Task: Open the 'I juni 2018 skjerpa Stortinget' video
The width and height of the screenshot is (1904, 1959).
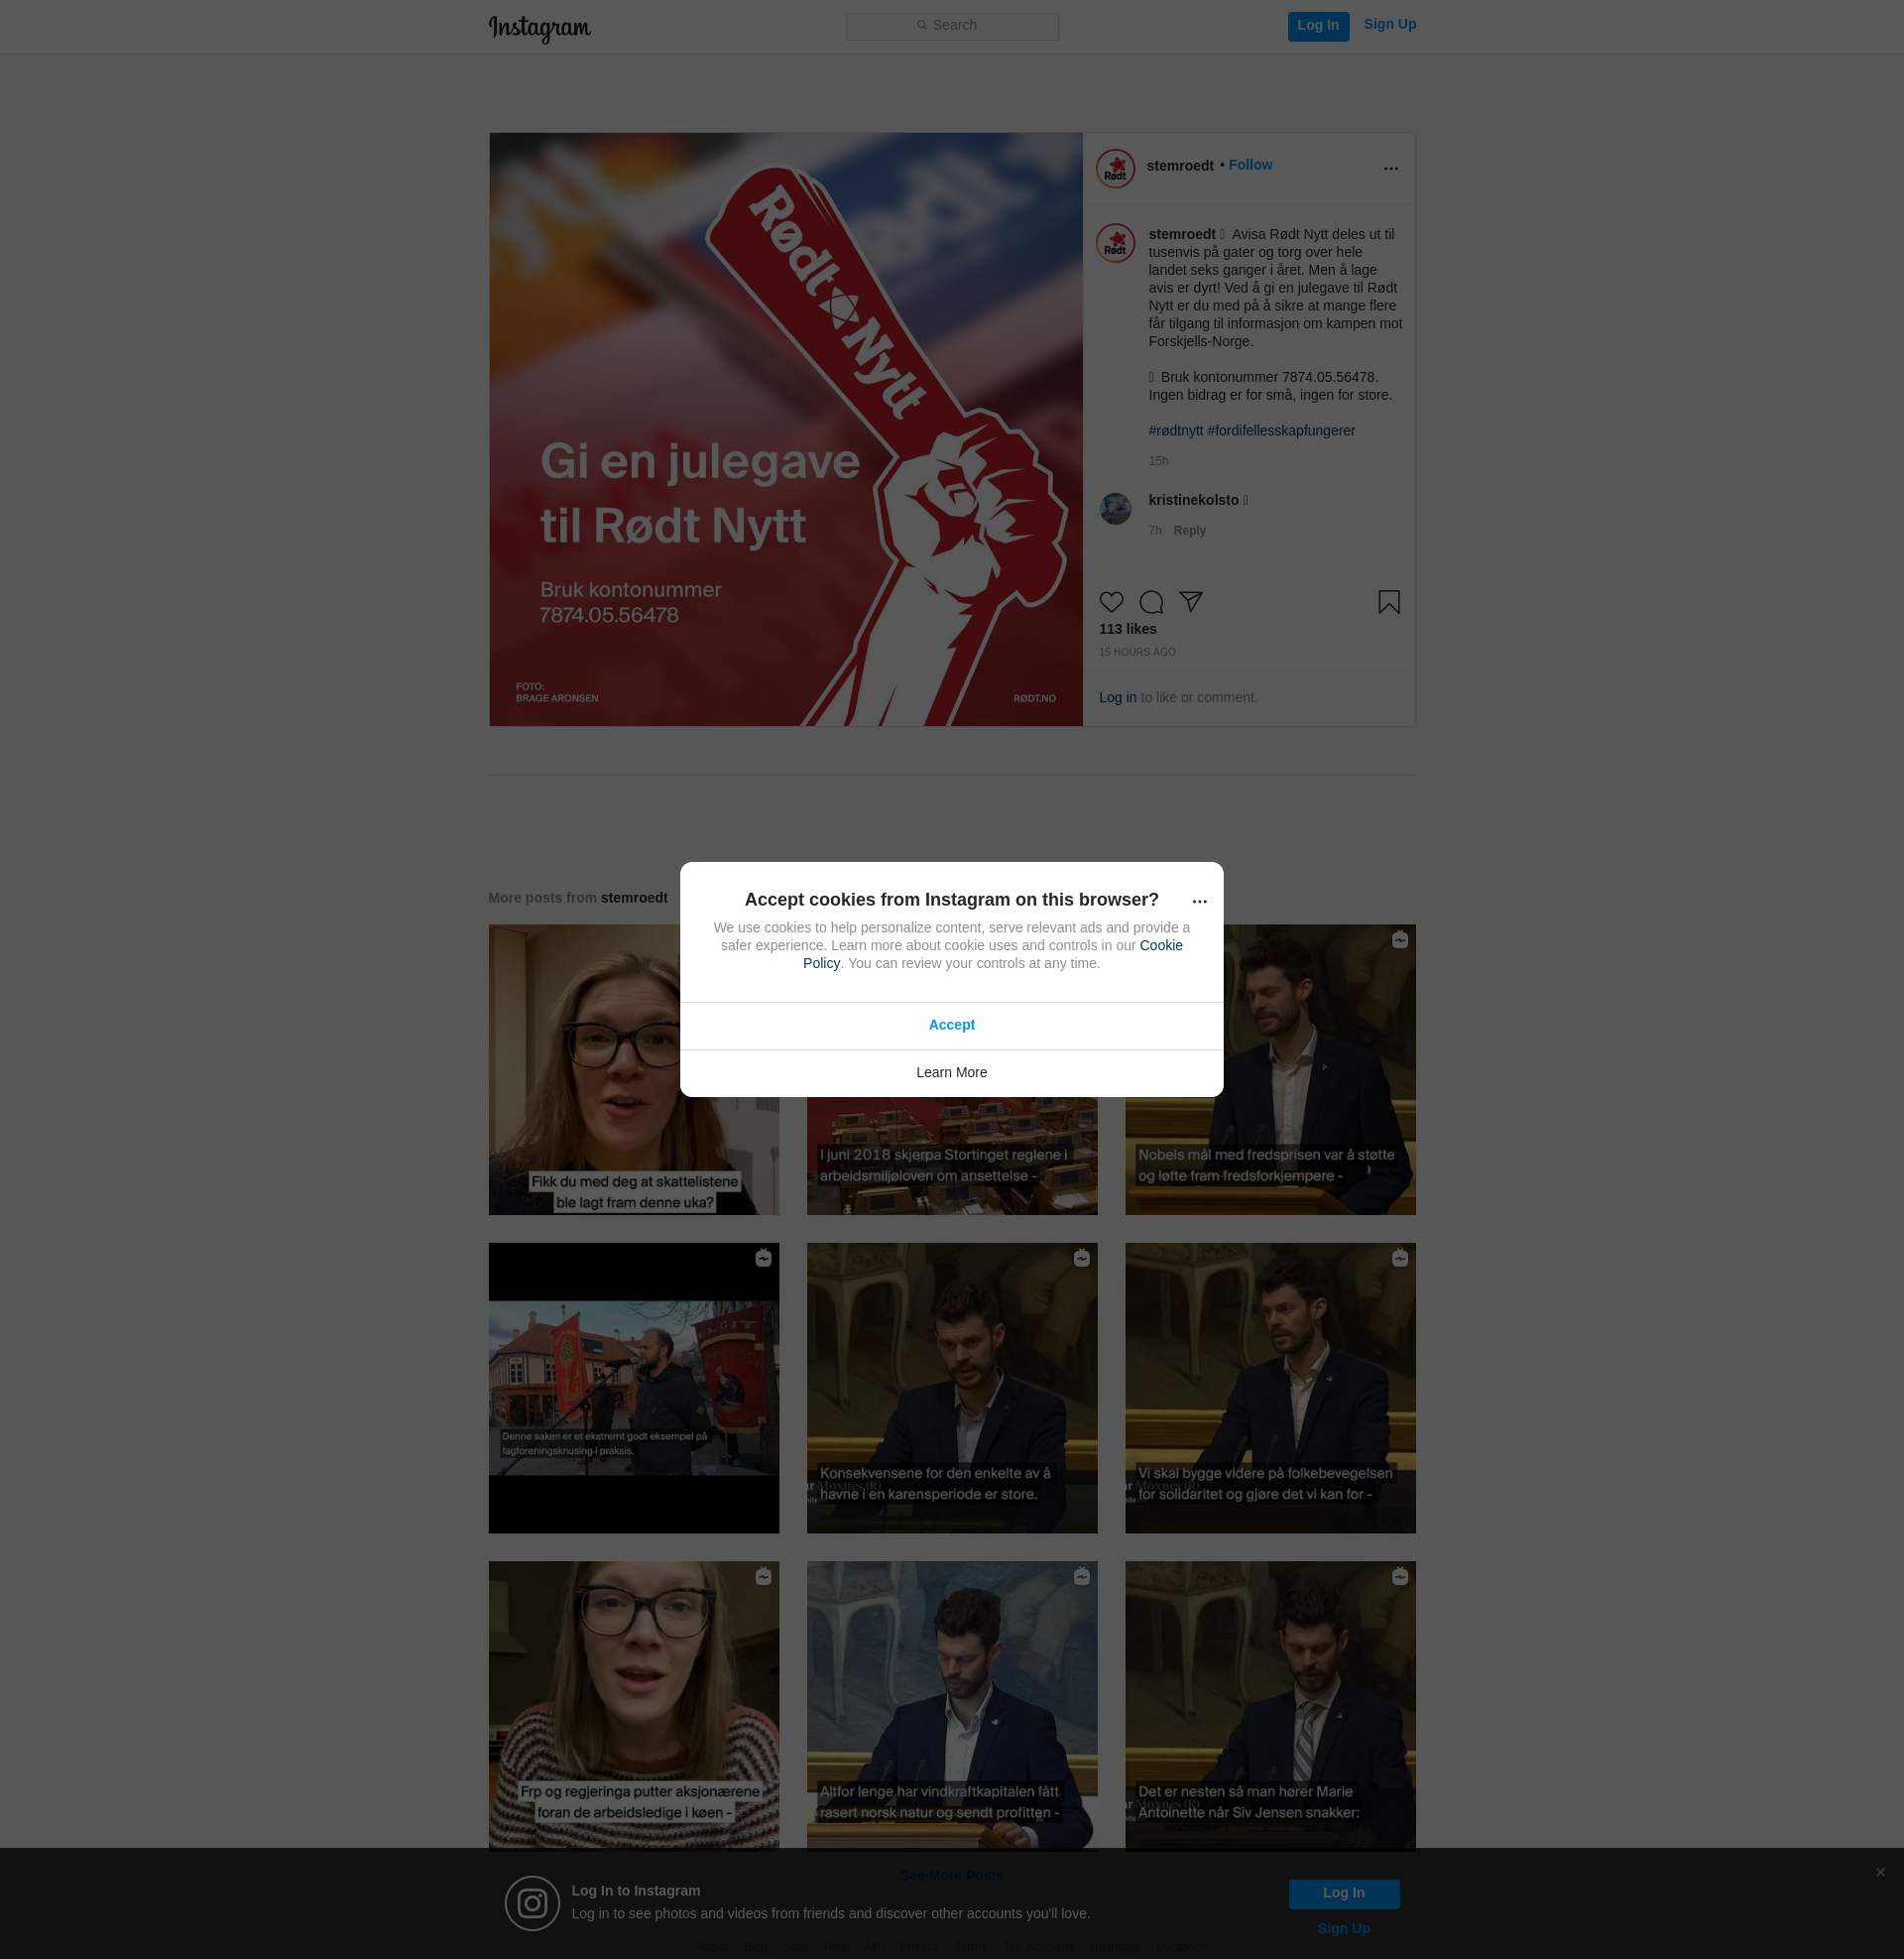Action: coord(951,1156)
